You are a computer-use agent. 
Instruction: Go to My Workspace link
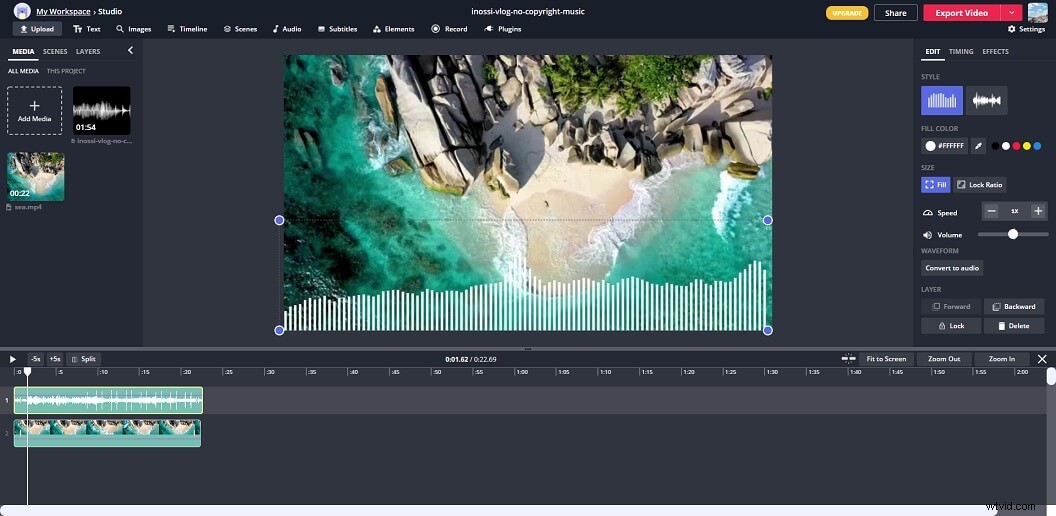point(63,11)
